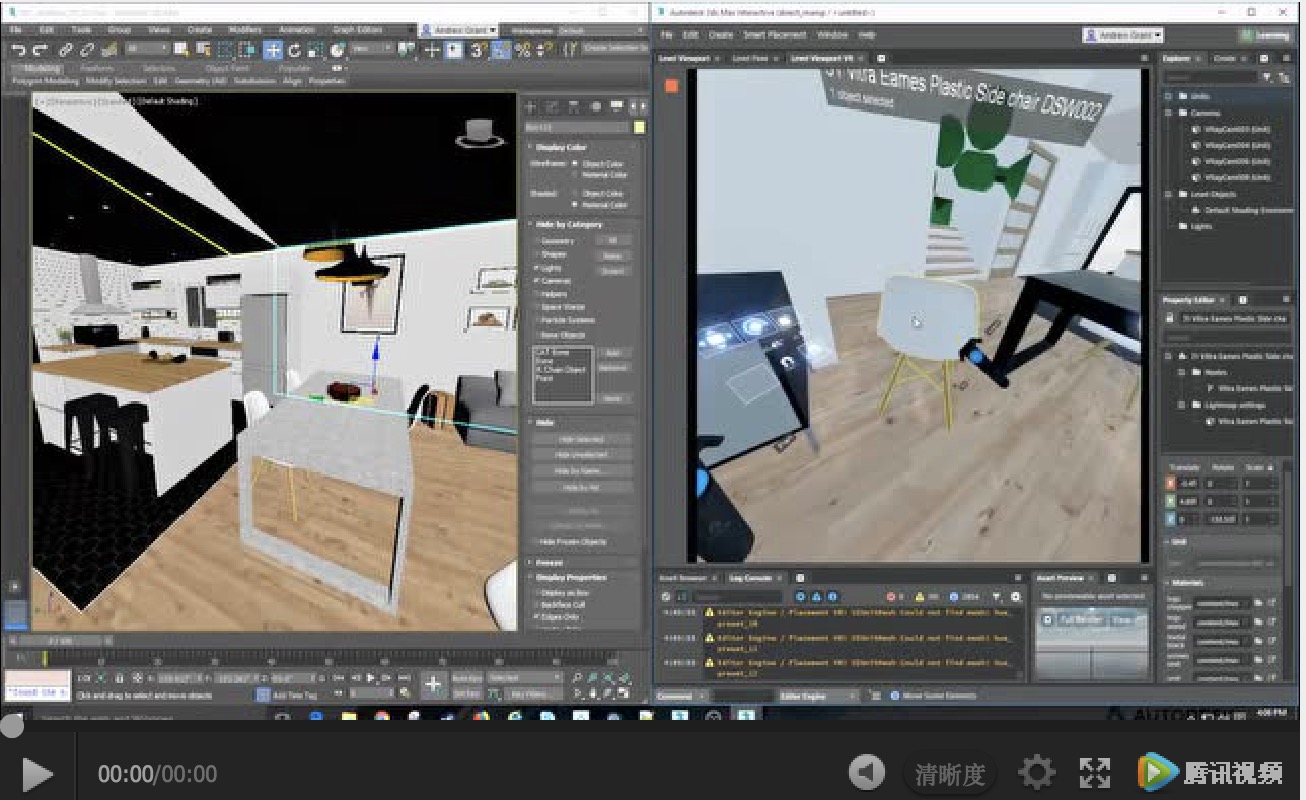Select Shaded Material Color radio button

tap(575, 204)
